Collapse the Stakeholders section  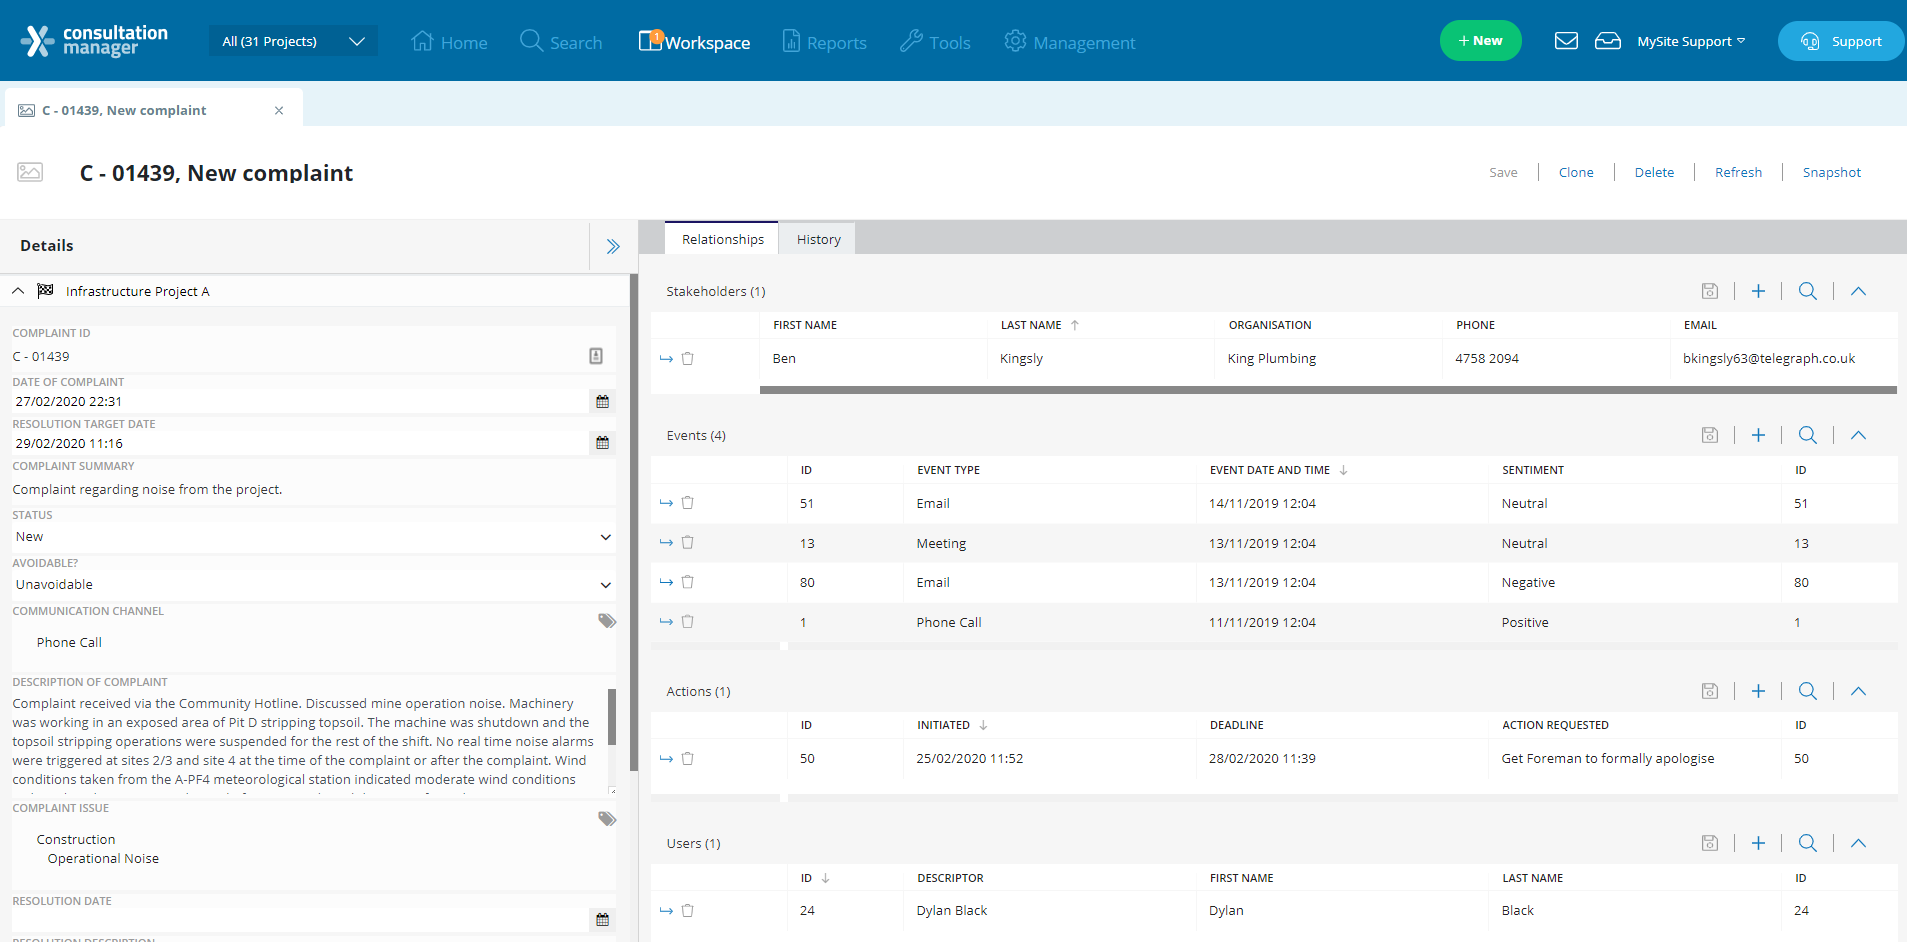1858,291
